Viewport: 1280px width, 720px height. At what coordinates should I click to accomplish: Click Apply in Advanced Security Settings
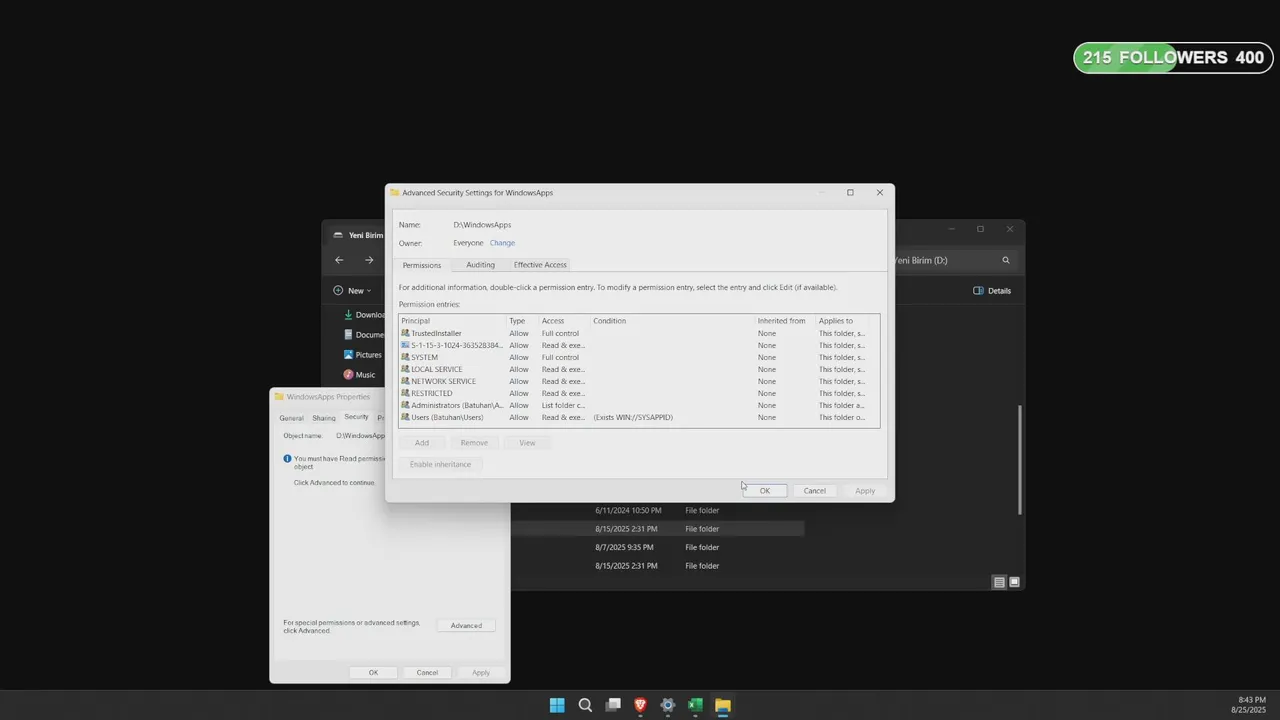pos(865,490)
